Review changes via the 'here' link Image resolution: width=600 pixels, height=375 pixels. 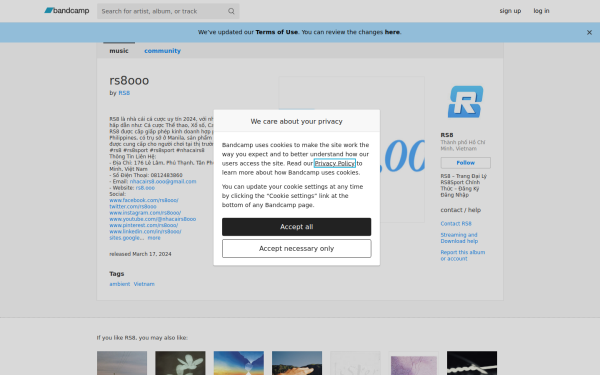[x=392, y=32]
